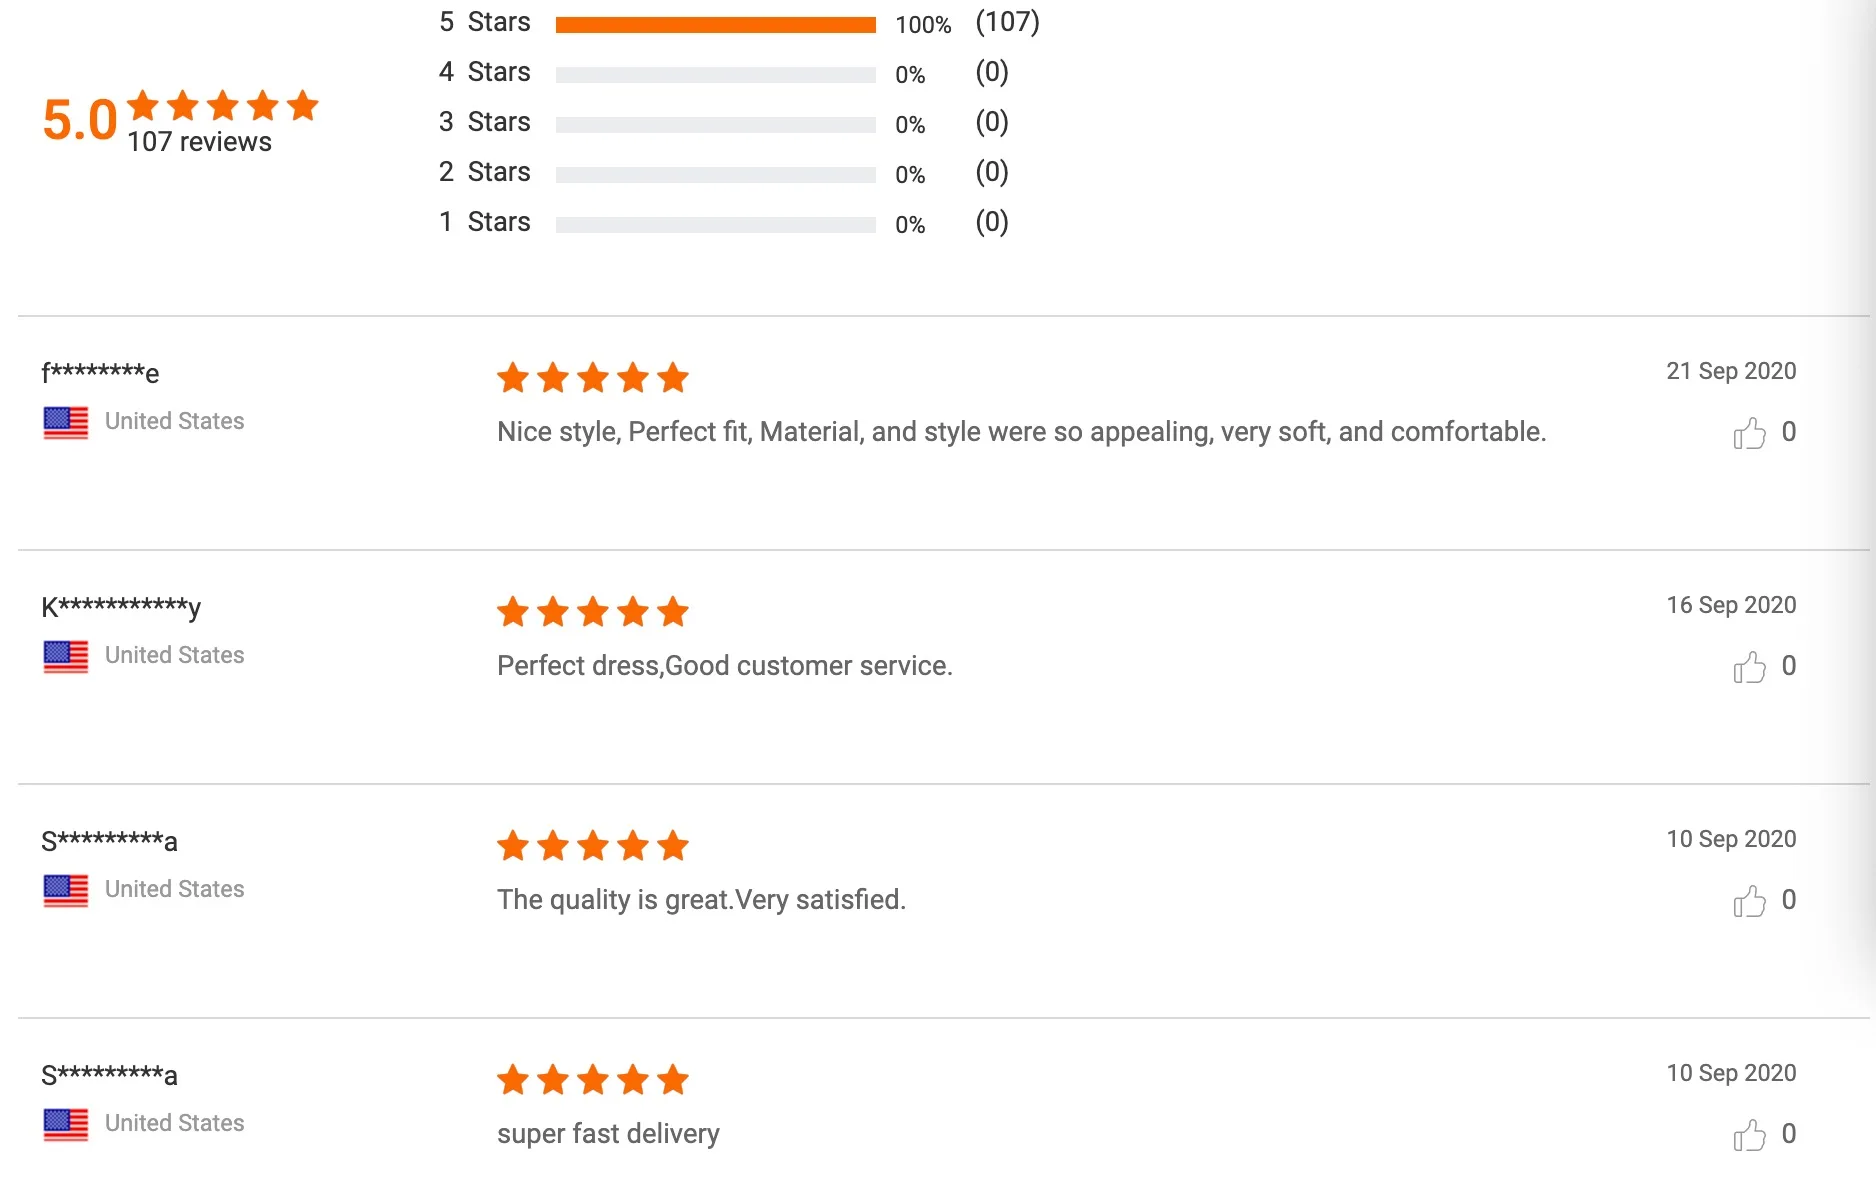
Task: Upvote the quality is great review
Action: (x=1749, y=901)
